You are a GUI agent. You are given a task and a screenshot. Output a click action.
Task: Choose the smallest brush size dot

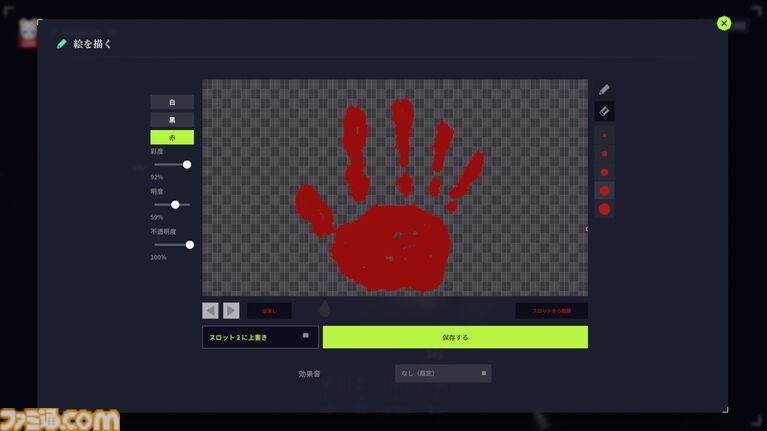604,136
